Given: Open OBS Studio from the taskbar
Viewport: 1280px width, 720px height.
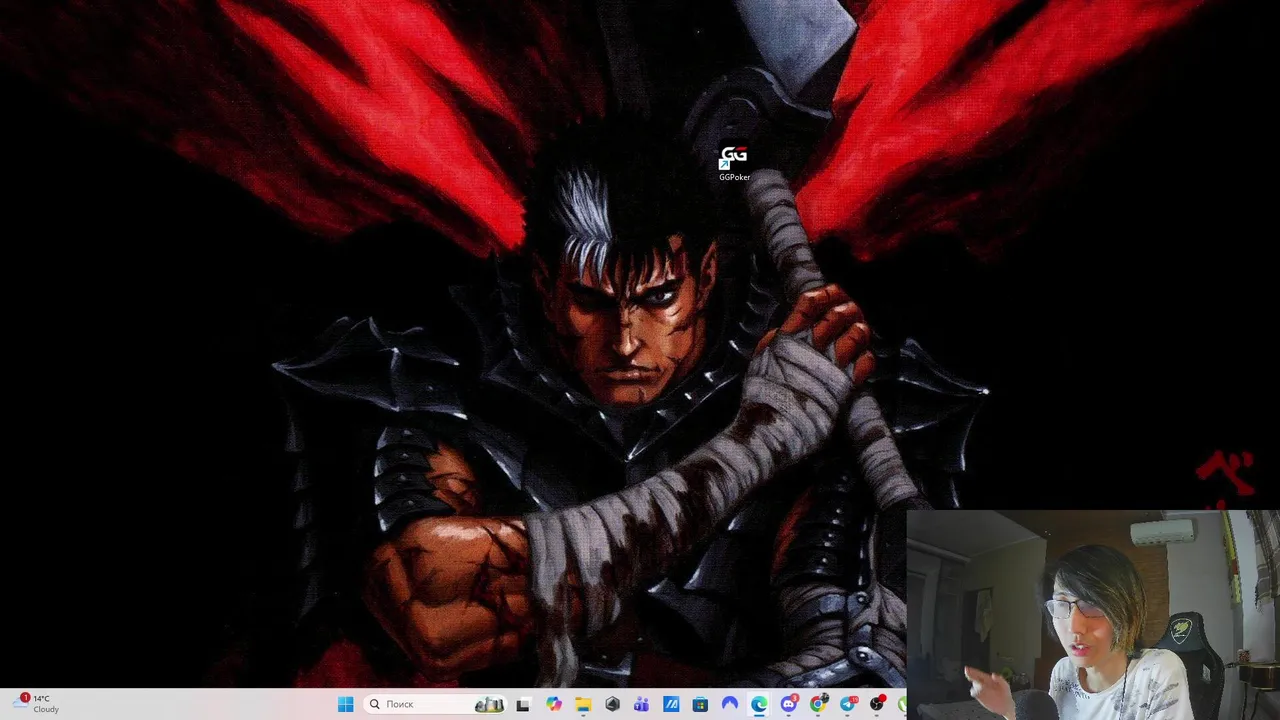Looking at the screenshot, I should [877, 704].
